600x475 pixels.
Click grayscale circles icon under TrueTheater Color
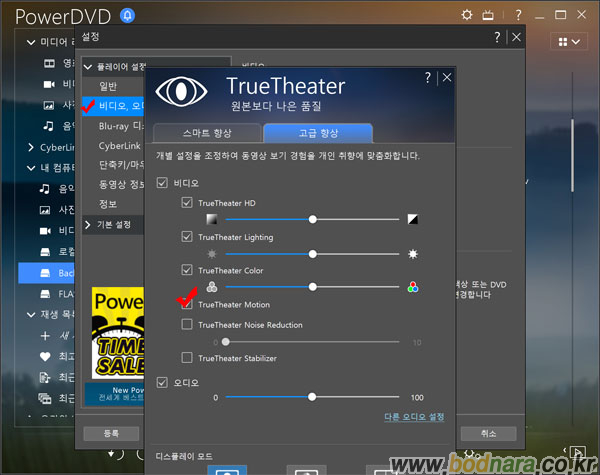pos(212,287)
